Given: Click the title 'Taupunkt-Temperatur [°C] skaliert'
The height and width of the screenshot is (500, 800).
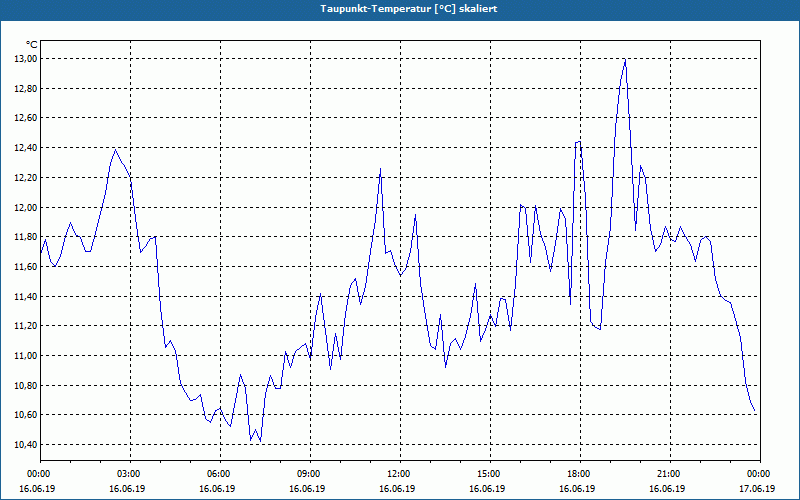Looking at the screenshot, I should pos(409,9).
